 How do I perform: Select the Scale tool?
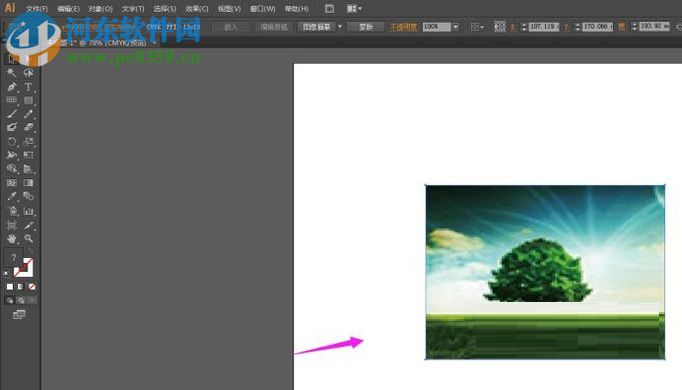[28, 141]
